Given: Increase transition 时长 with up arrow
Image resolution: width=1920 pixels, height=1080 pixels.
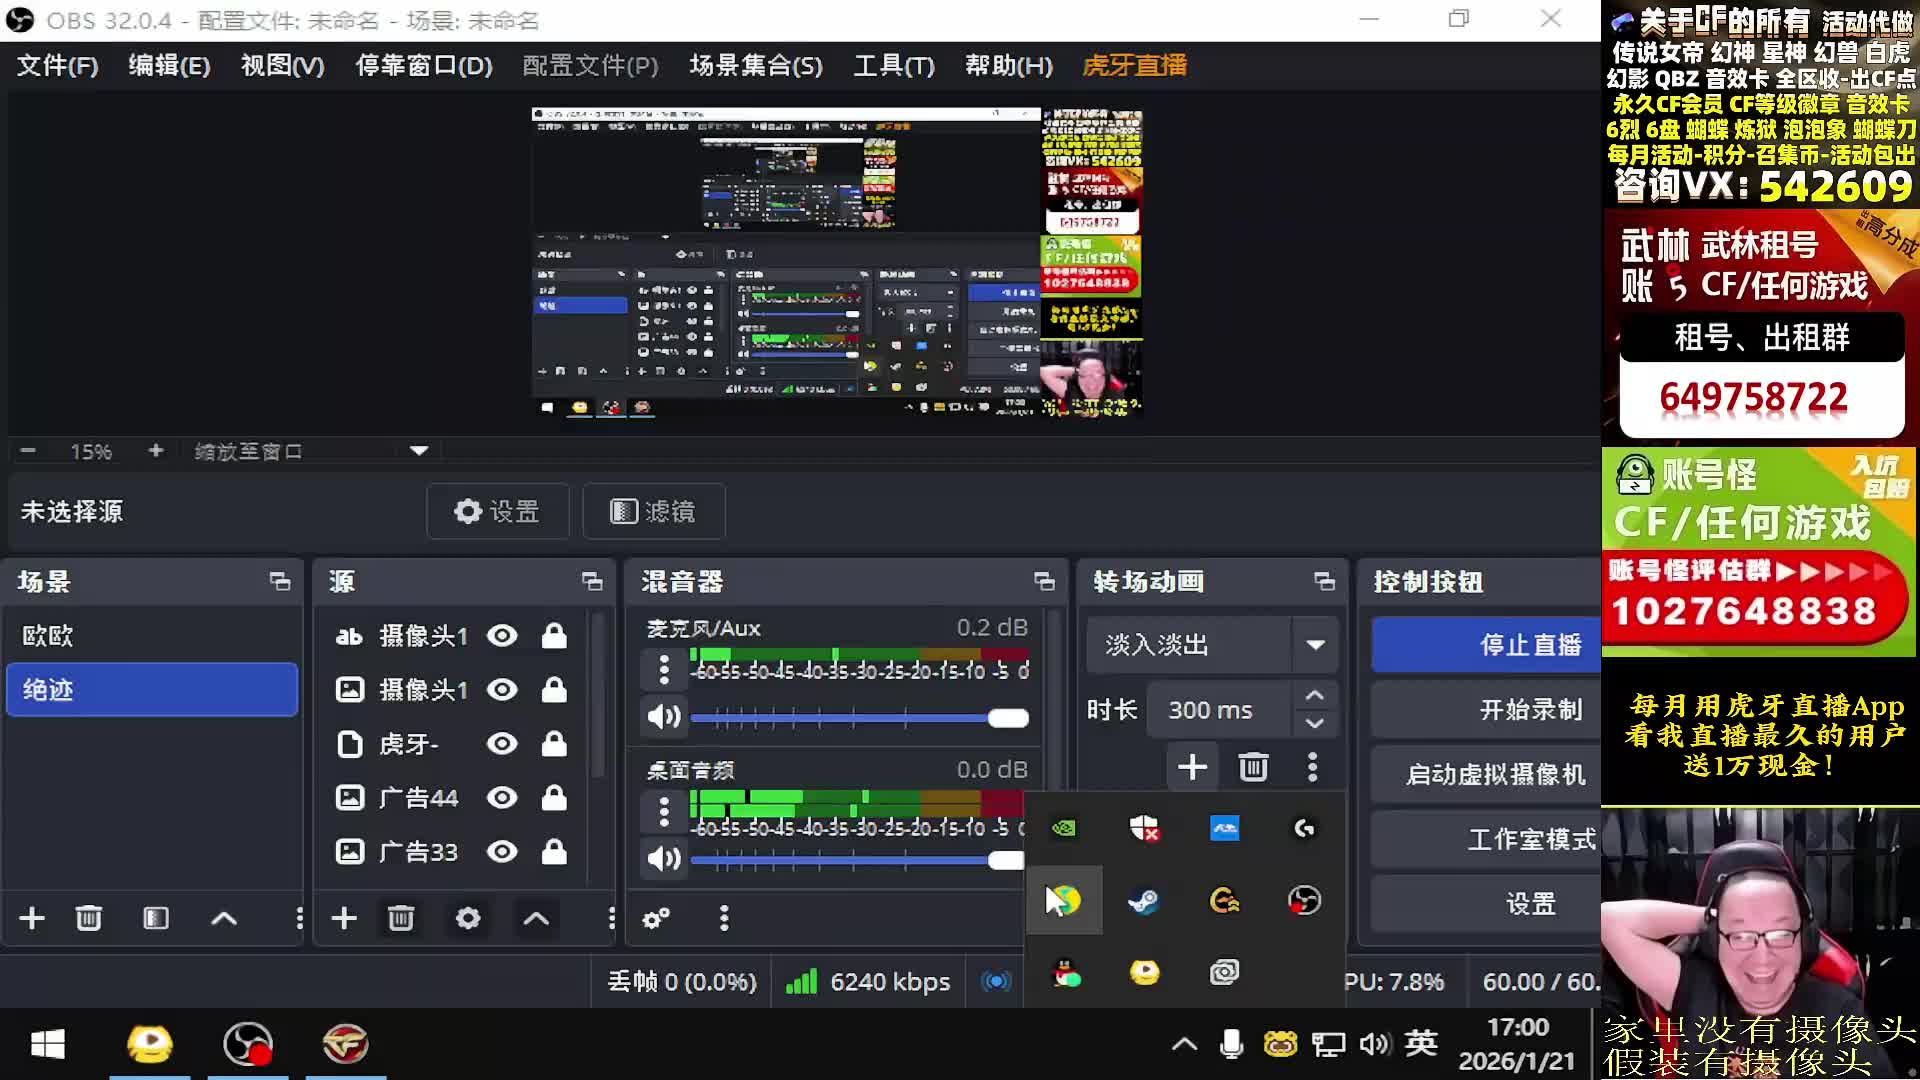Looking at the screenshot, I should pos(1315,696).
